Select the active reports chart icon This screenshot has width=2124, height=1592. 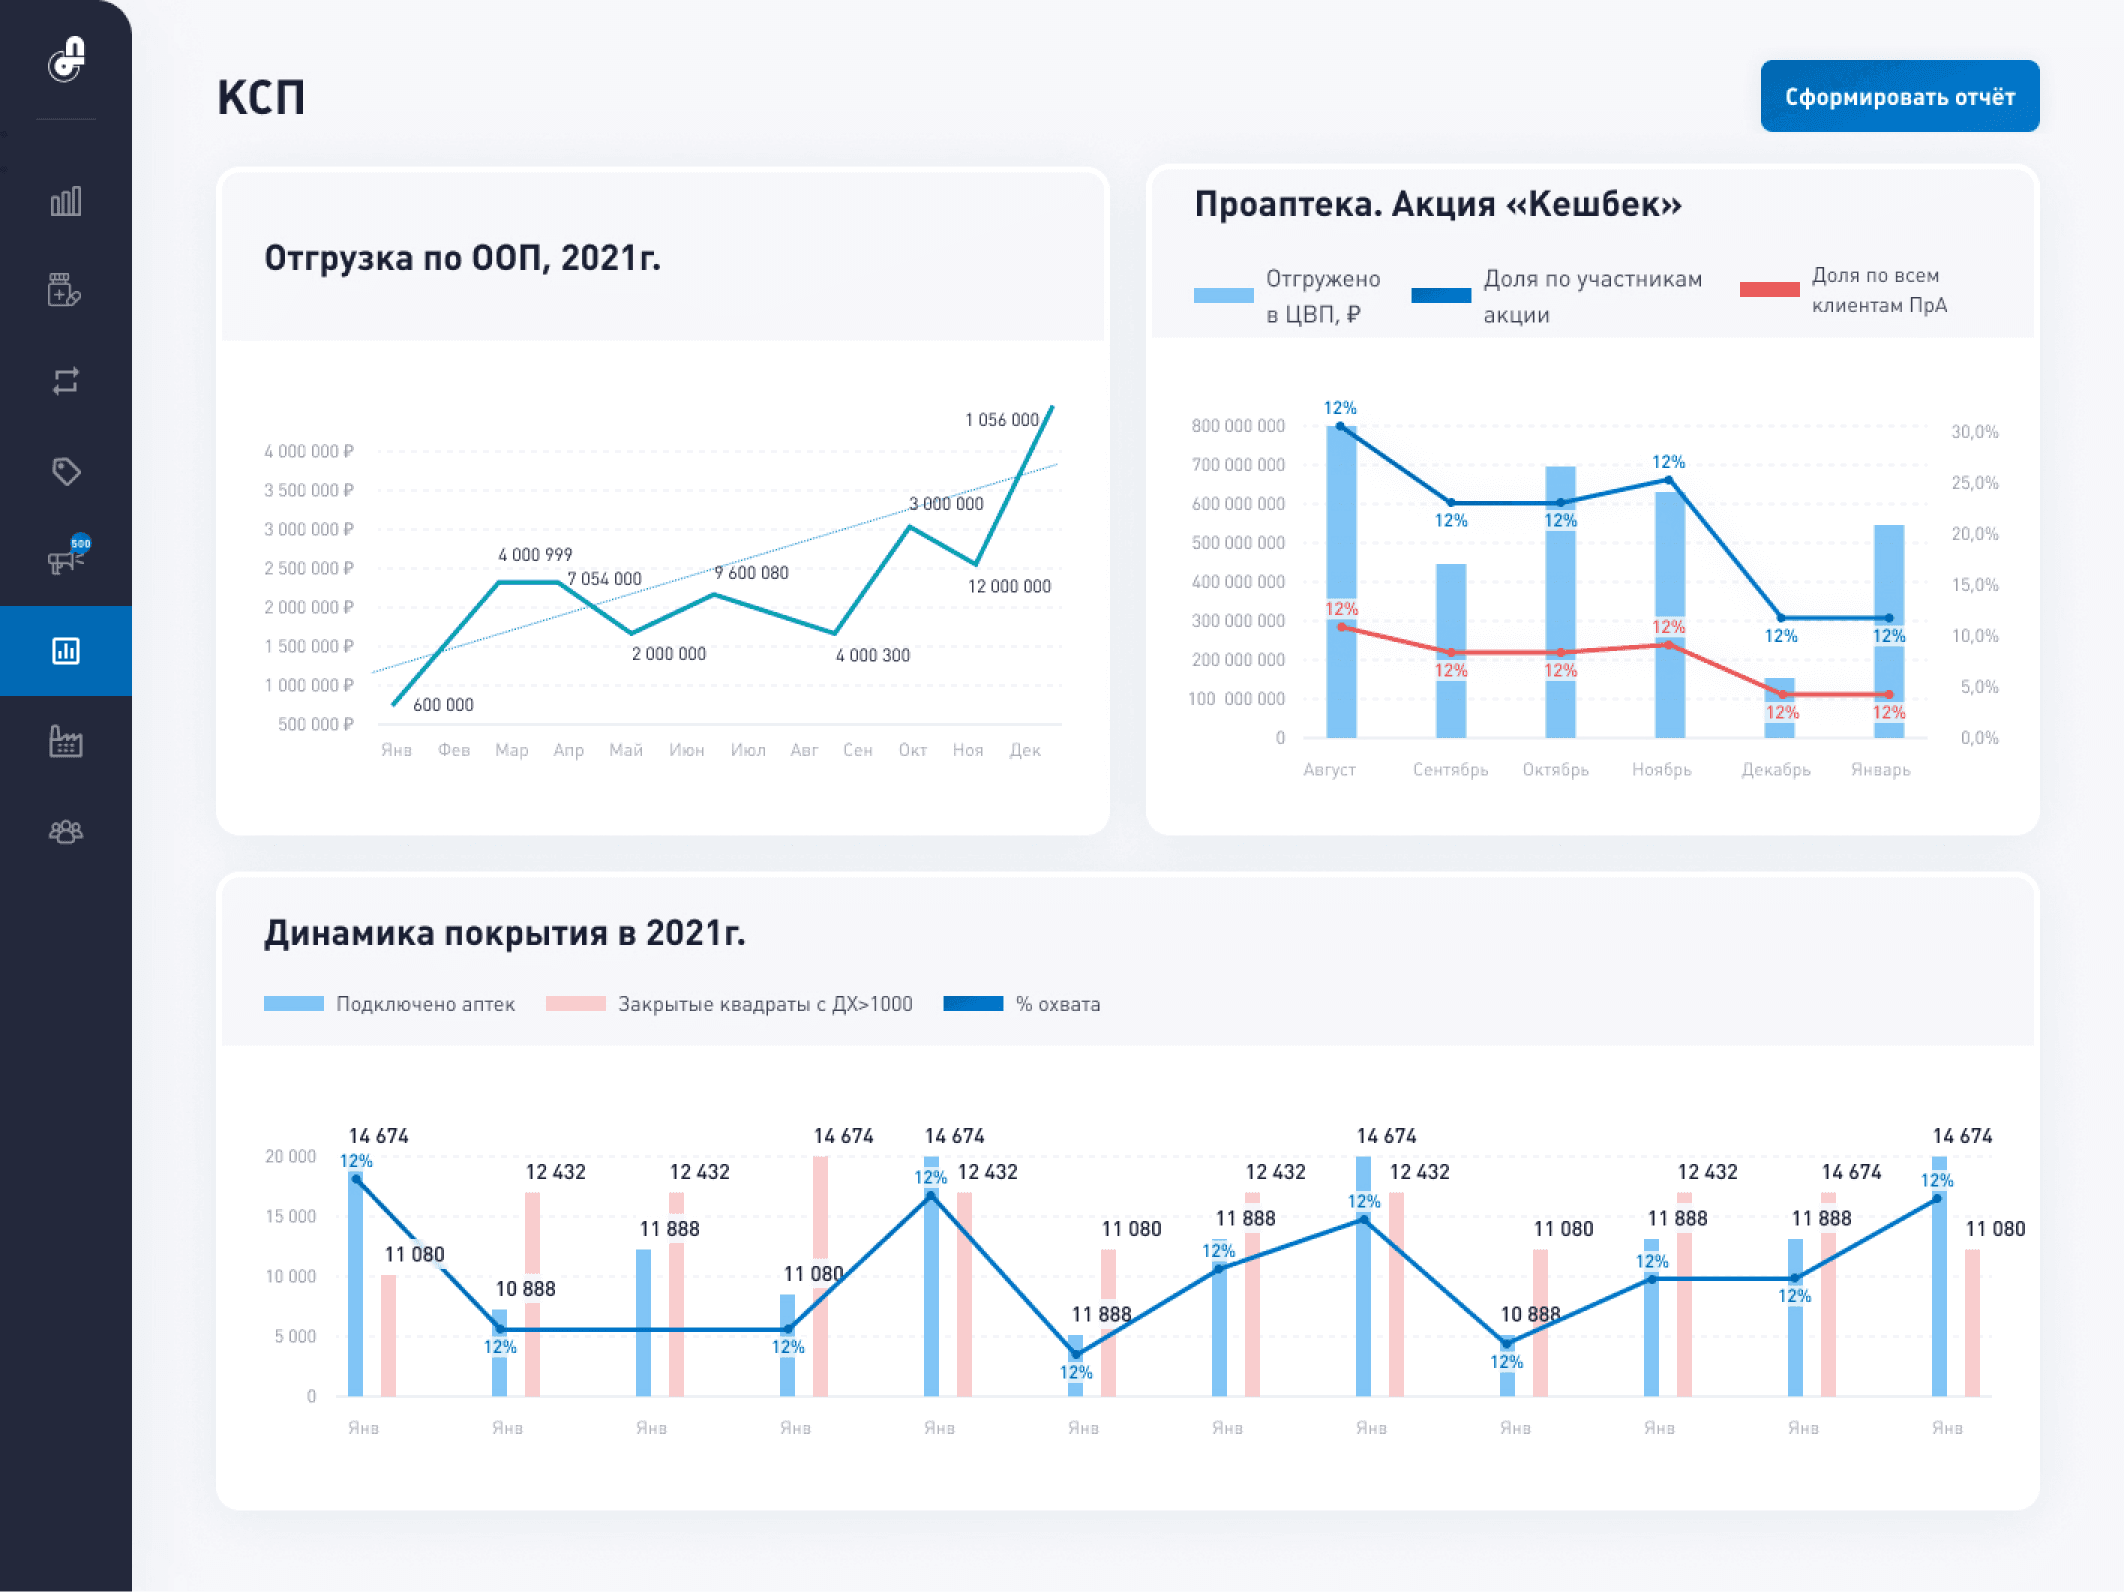[x=66, y=651]
